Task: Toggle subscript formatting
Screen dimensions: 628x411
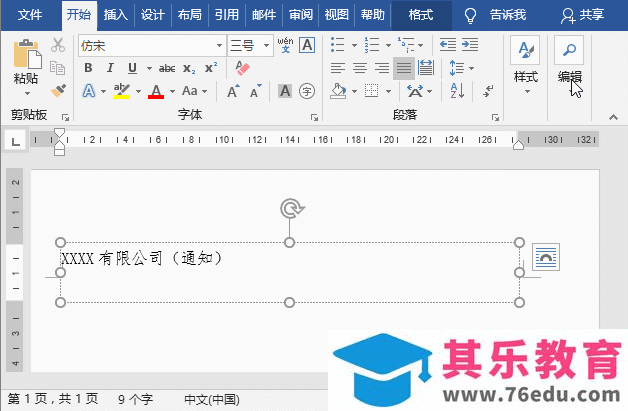Action: pyautogui.click(x=189, y=68)
